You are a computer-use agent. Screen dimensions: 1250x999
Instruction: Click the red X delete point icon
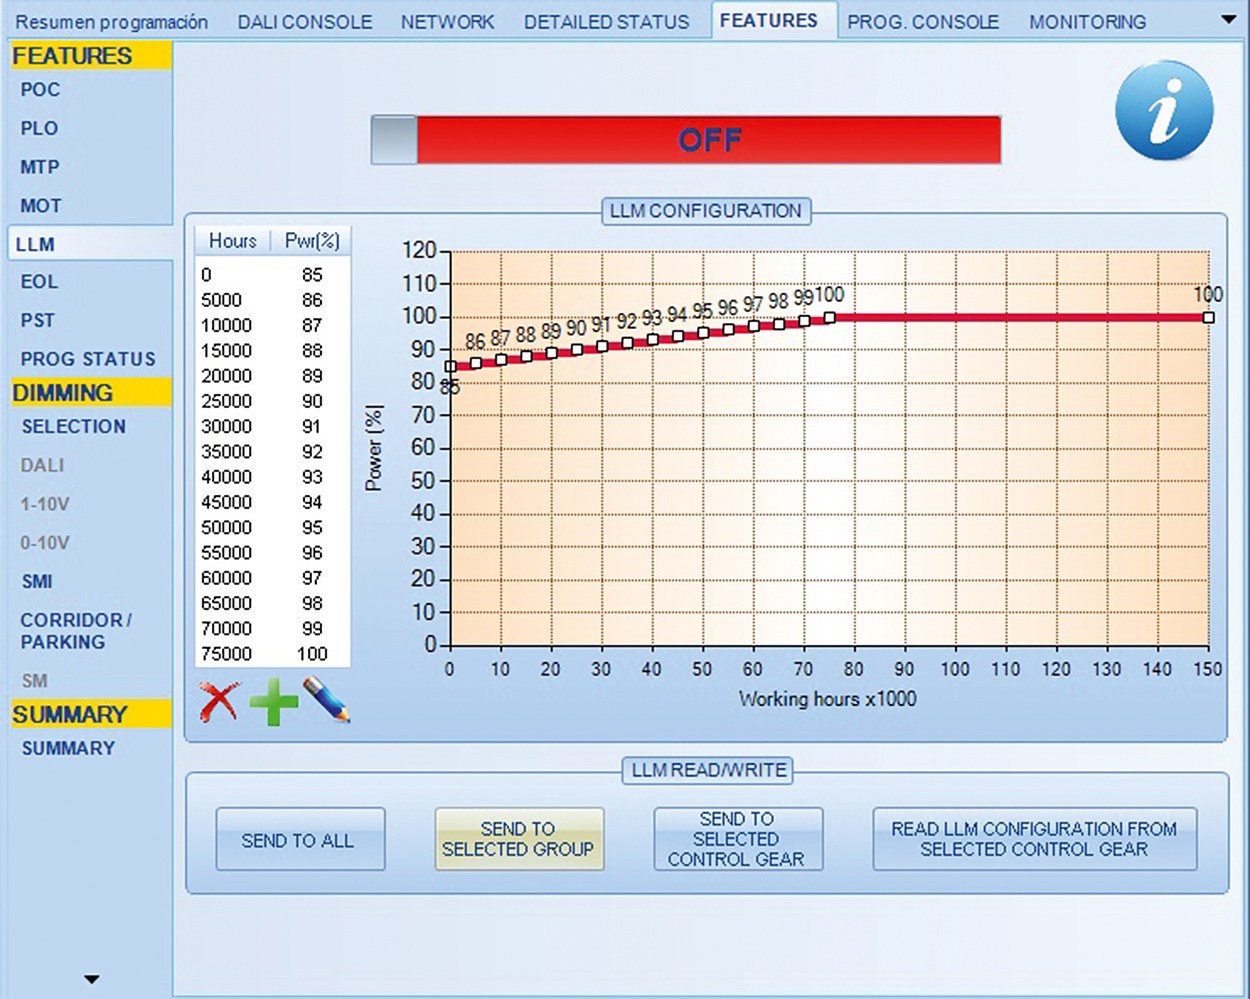219,701
